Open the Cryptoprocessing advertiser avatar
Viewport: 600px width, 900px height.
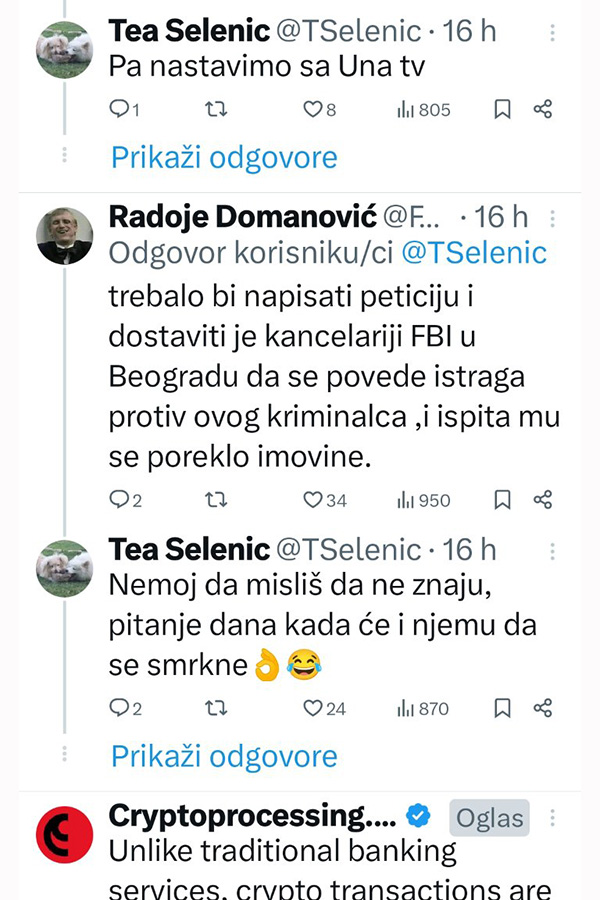click(64, 836)
